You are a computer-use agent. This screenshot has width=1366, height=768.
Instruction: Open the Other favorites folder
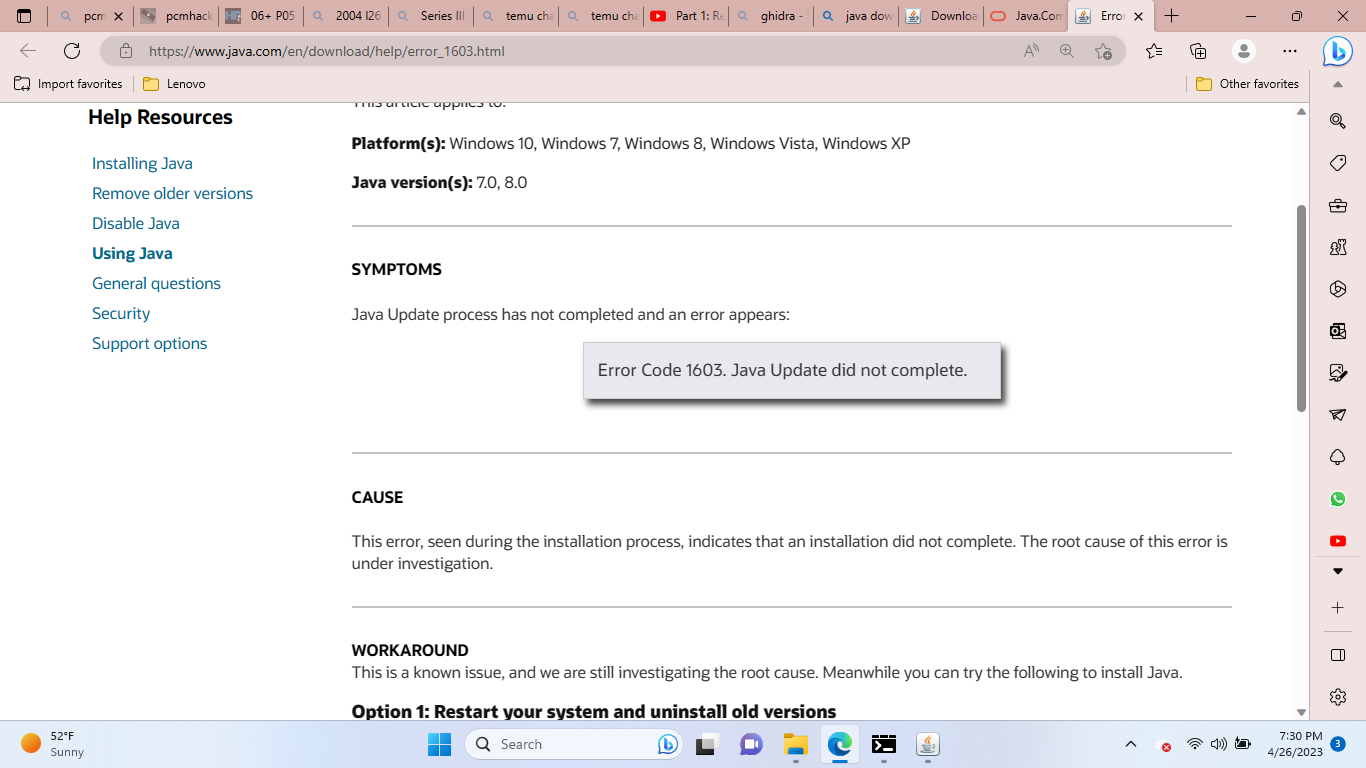pyautogui.click(x=1247, y=84)
